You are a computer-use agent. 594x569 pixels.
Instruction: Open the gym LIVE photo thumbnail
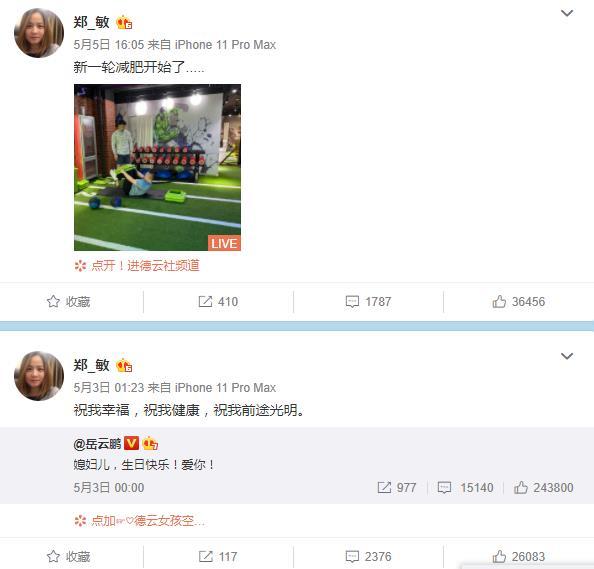pyautogui.click(x=157, y=167)
